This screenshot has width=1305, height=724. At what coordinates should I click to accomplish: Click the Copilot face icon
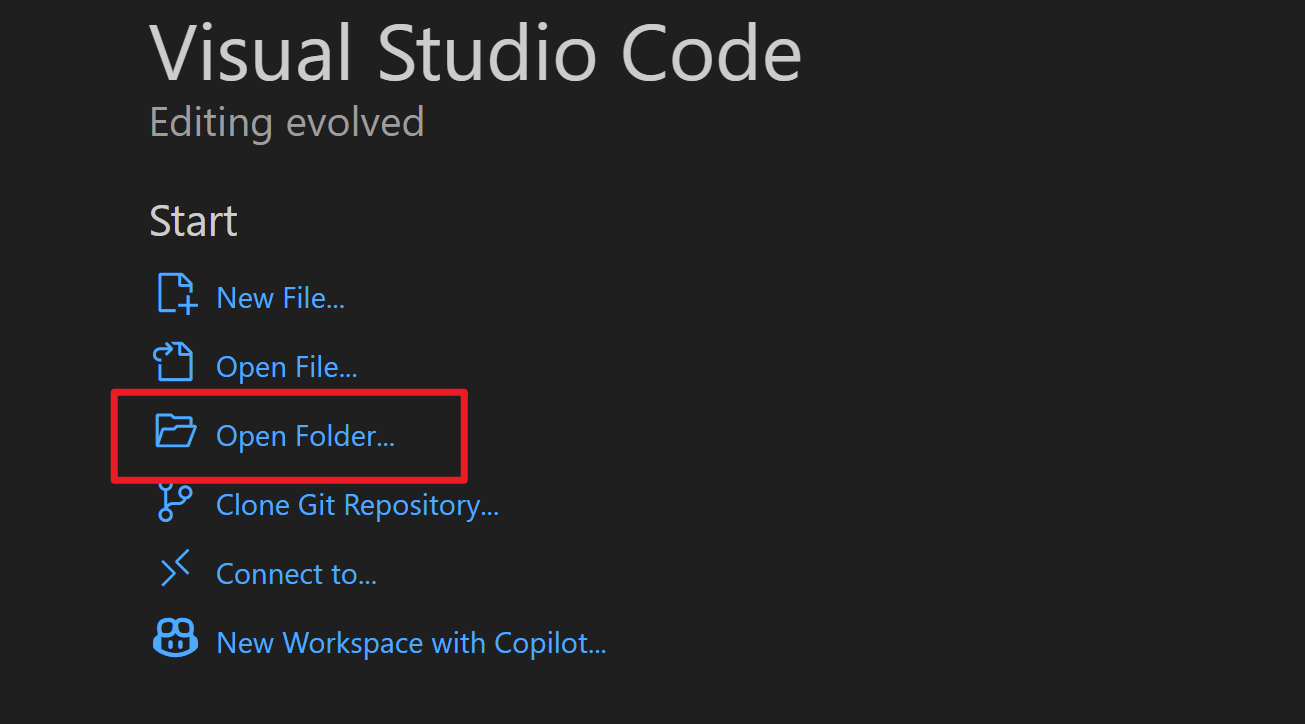point(175,638)
